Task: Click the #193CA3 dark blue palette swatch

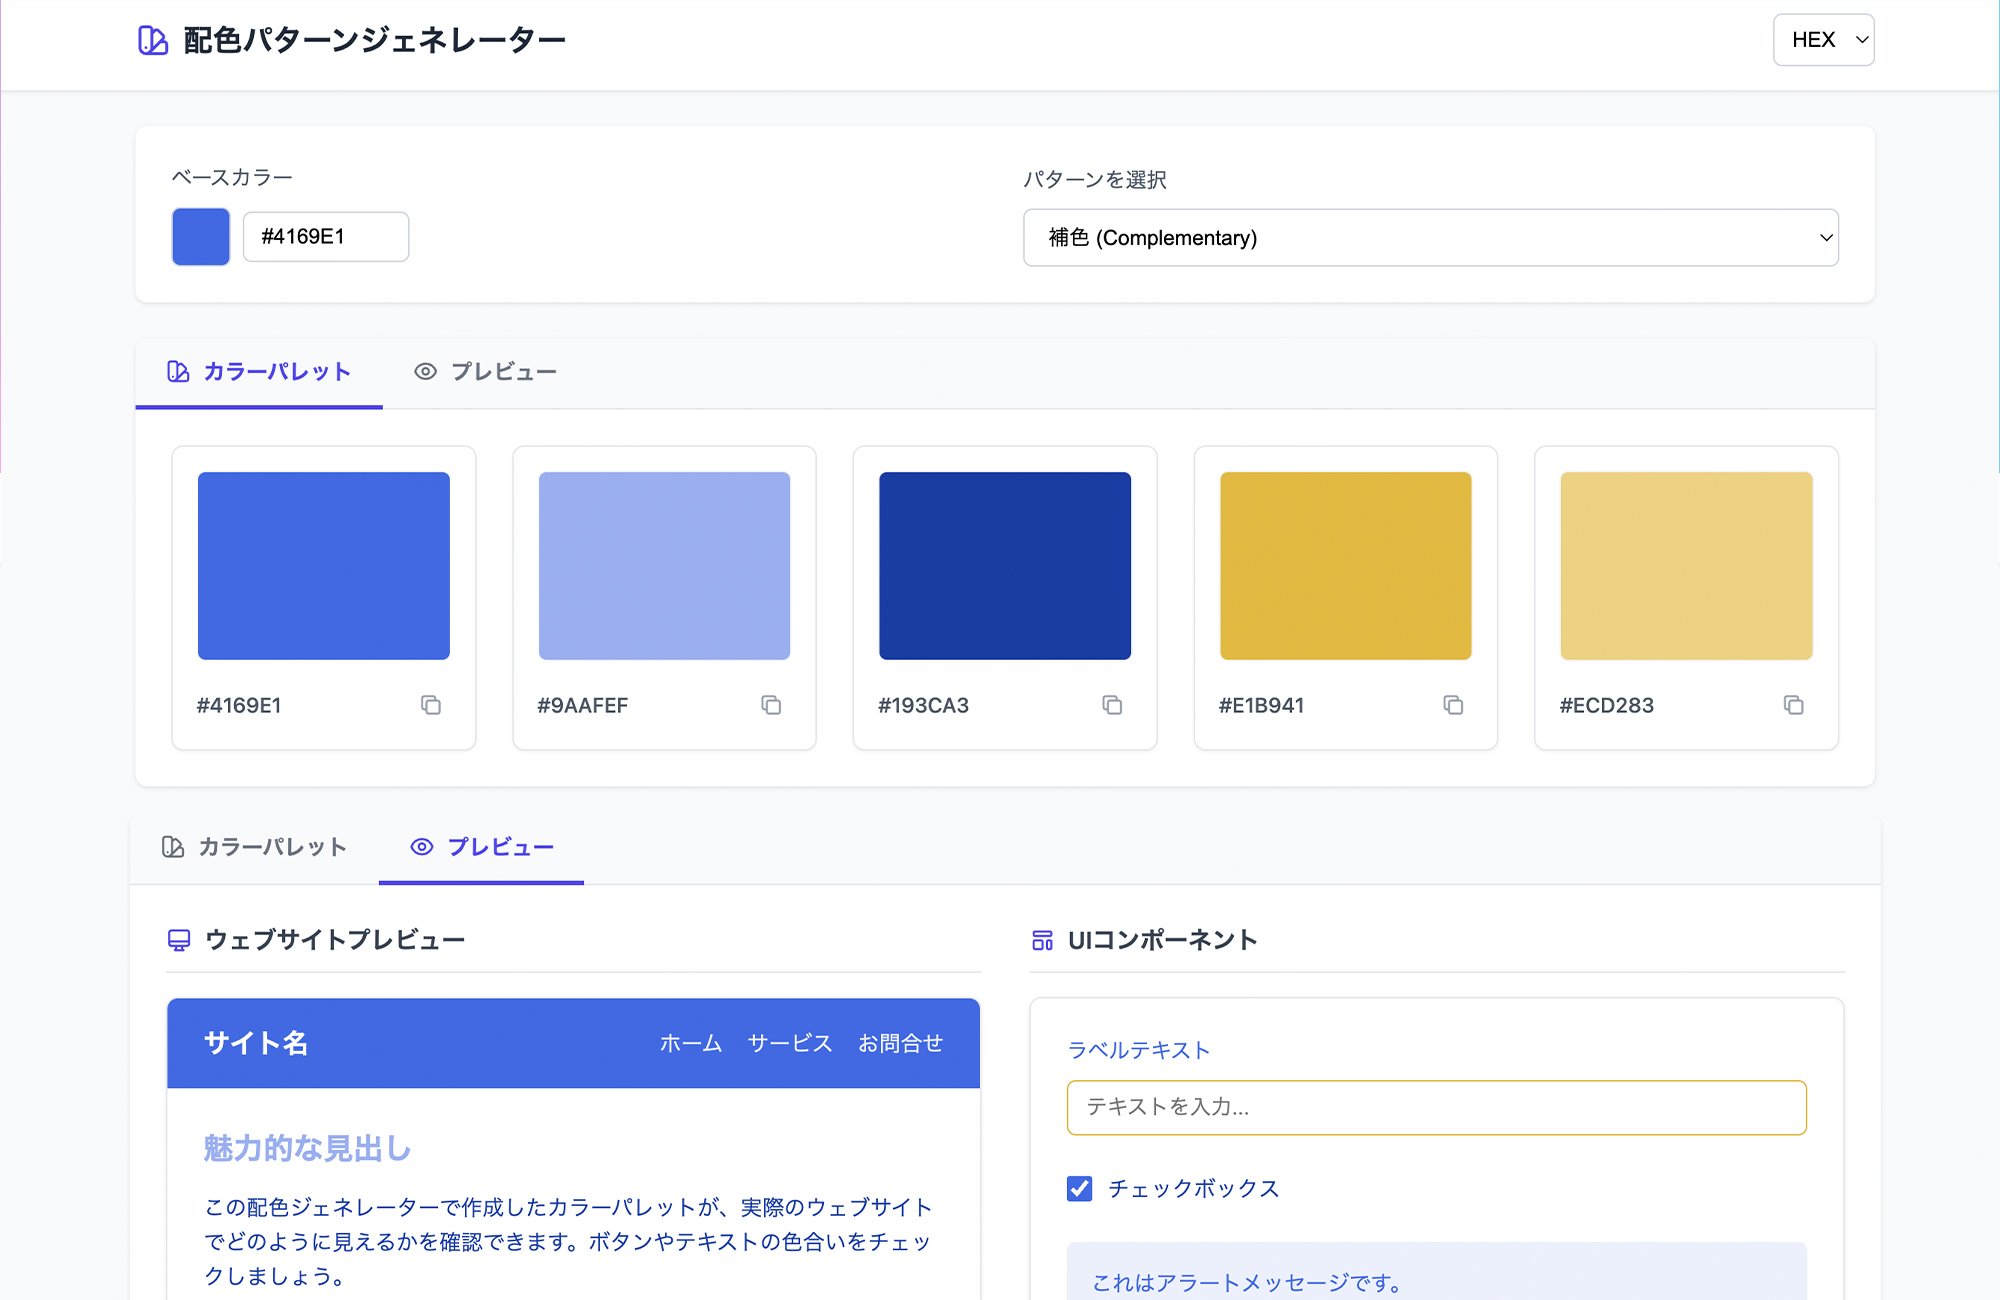Action: coord(1005,566)
